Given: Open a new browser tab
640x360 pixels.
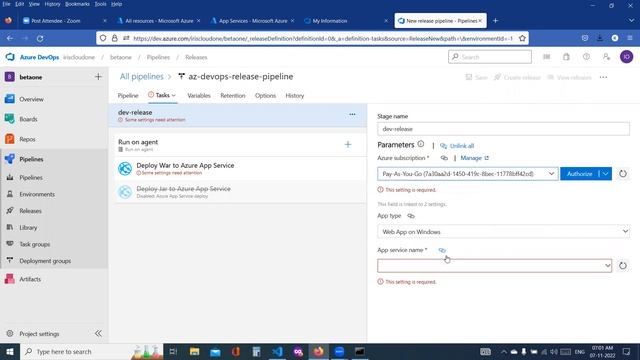Looking at the screenshot, I should (496, 20).
